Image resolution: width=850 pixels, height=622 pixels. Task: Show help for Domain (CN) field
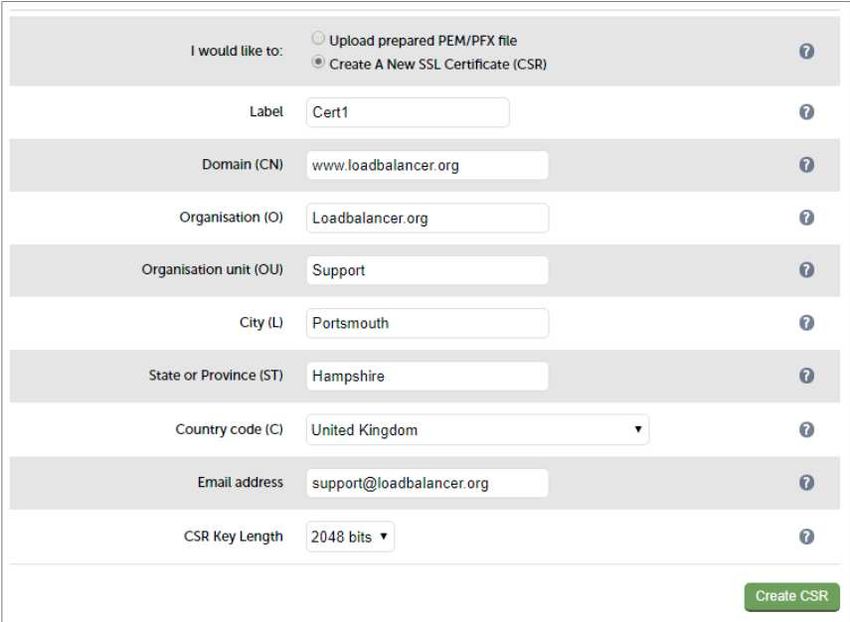point(806,165)
